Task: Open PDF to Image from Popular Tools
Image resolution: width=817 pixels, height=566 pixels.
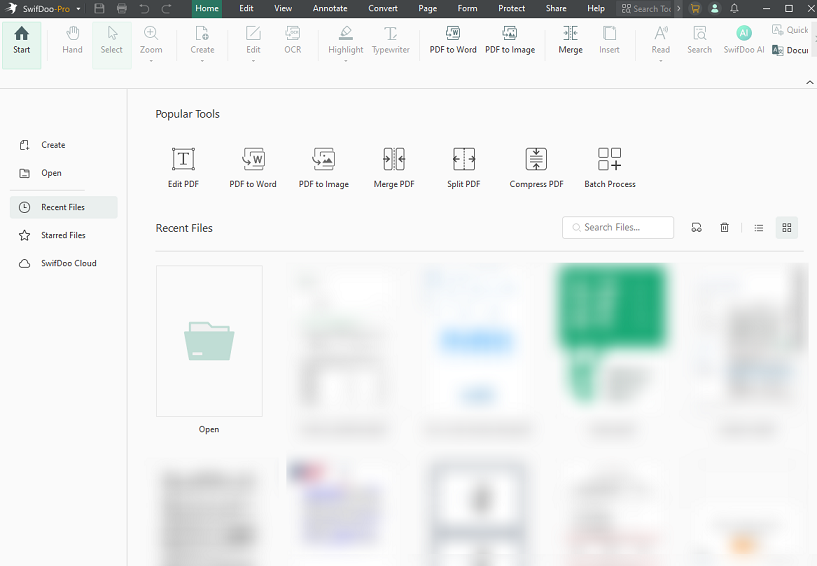Action: tap(324, 168)
